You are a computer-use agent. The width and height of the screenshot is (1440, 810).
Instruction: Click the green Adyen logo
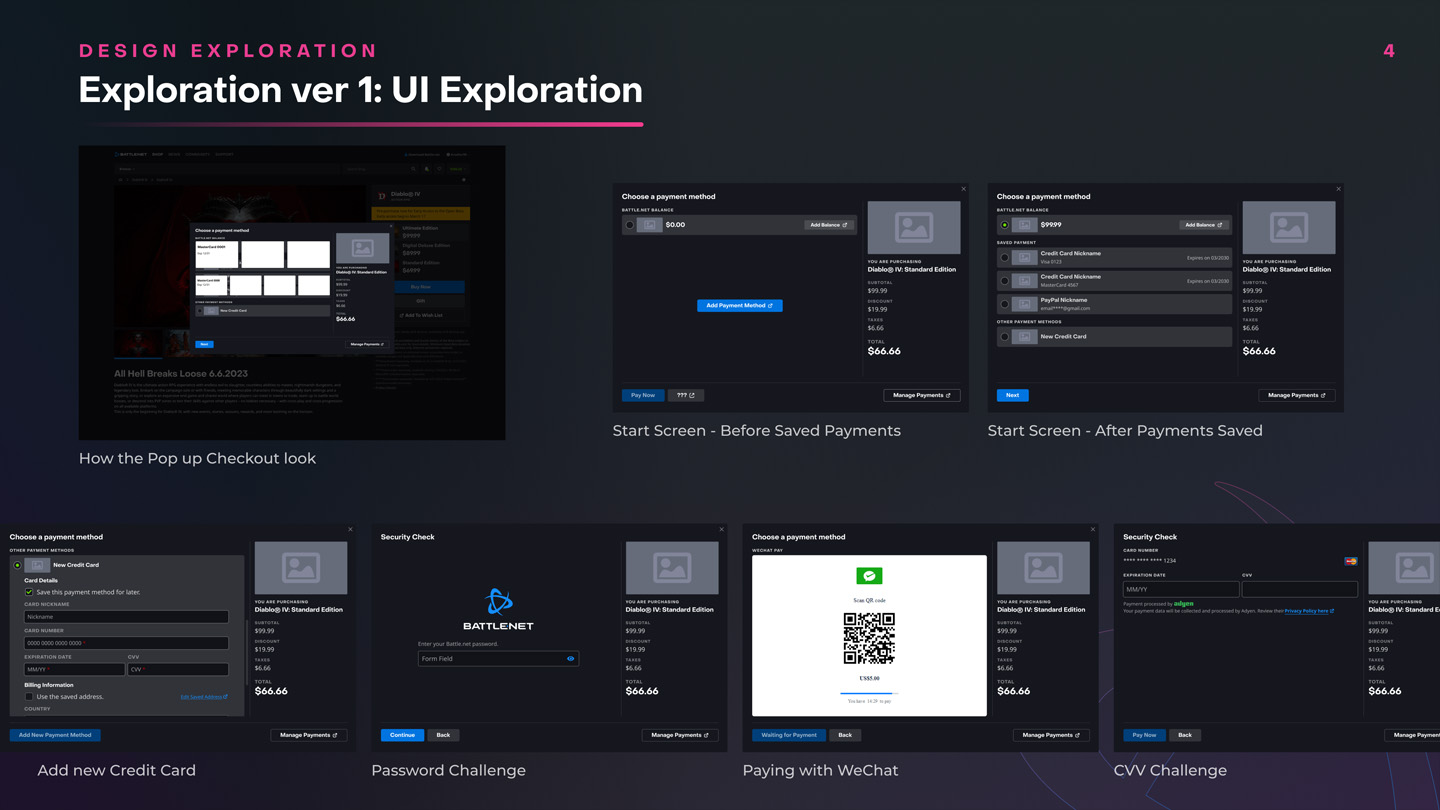click(1184, 604)
